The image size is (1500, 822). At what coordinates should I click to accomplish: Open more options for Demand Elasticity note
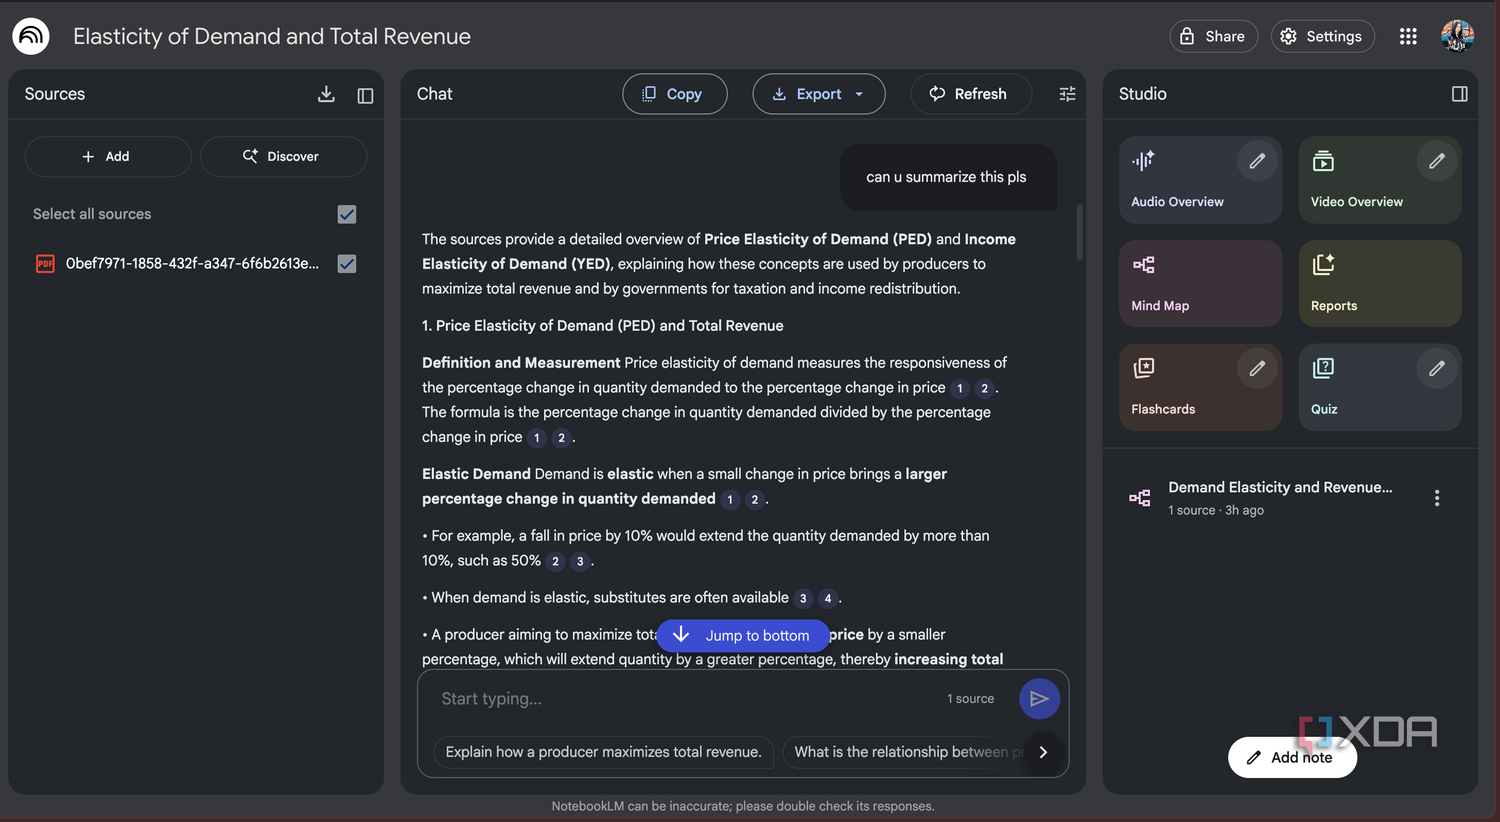tap(1437, 498)
